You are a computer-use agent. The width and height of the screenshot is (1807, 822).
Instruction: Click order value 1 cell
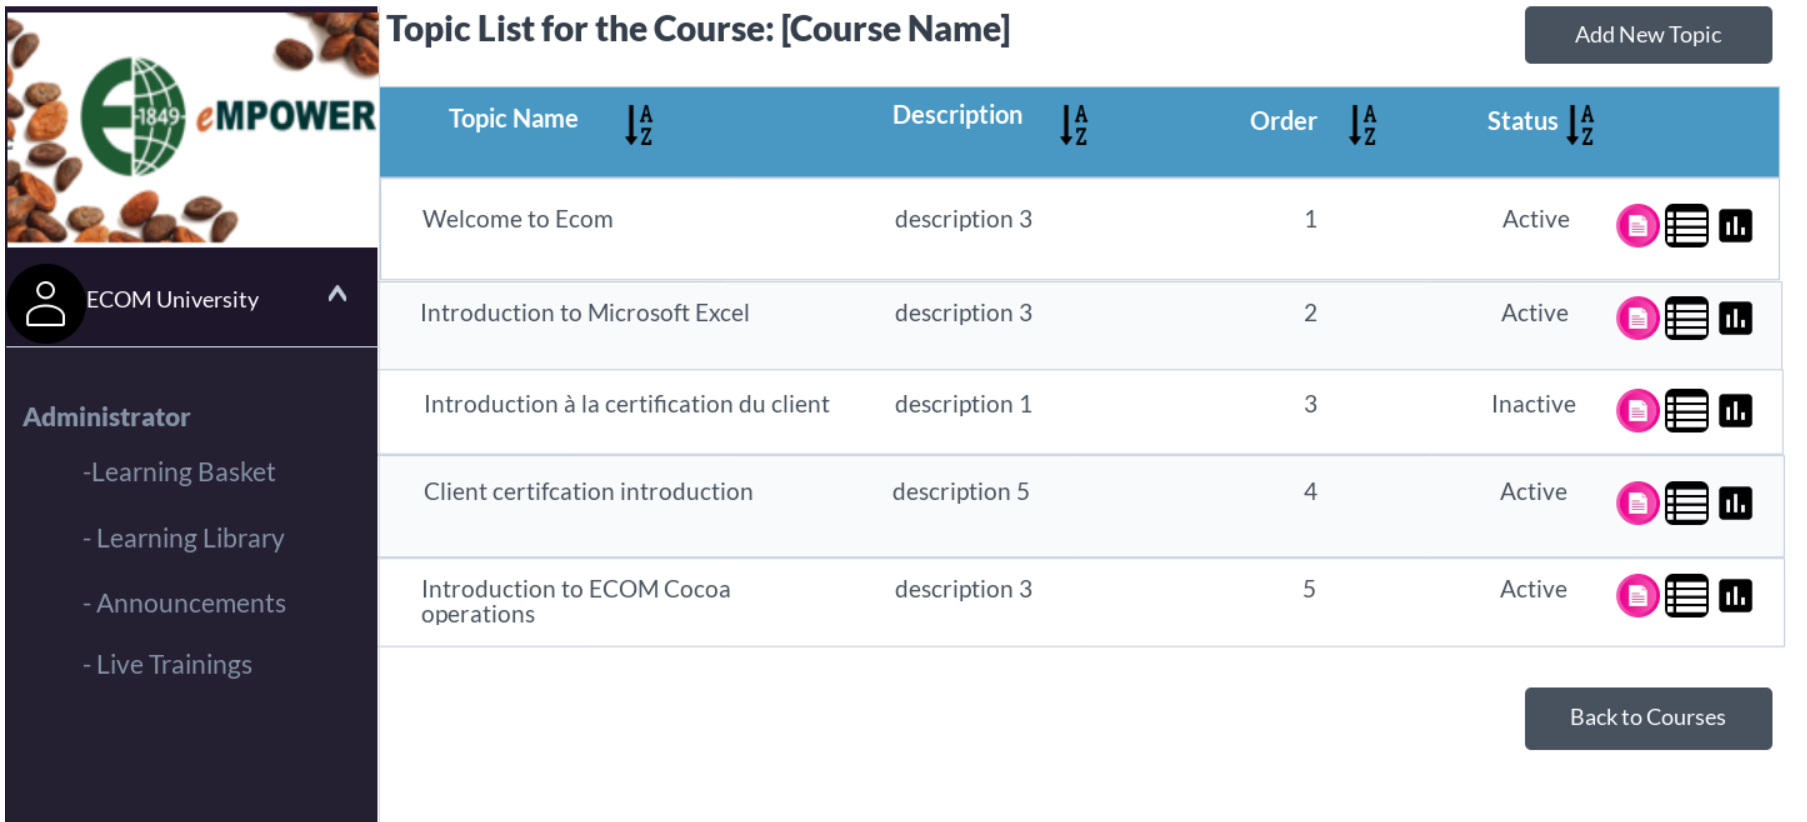[1310, 219]
